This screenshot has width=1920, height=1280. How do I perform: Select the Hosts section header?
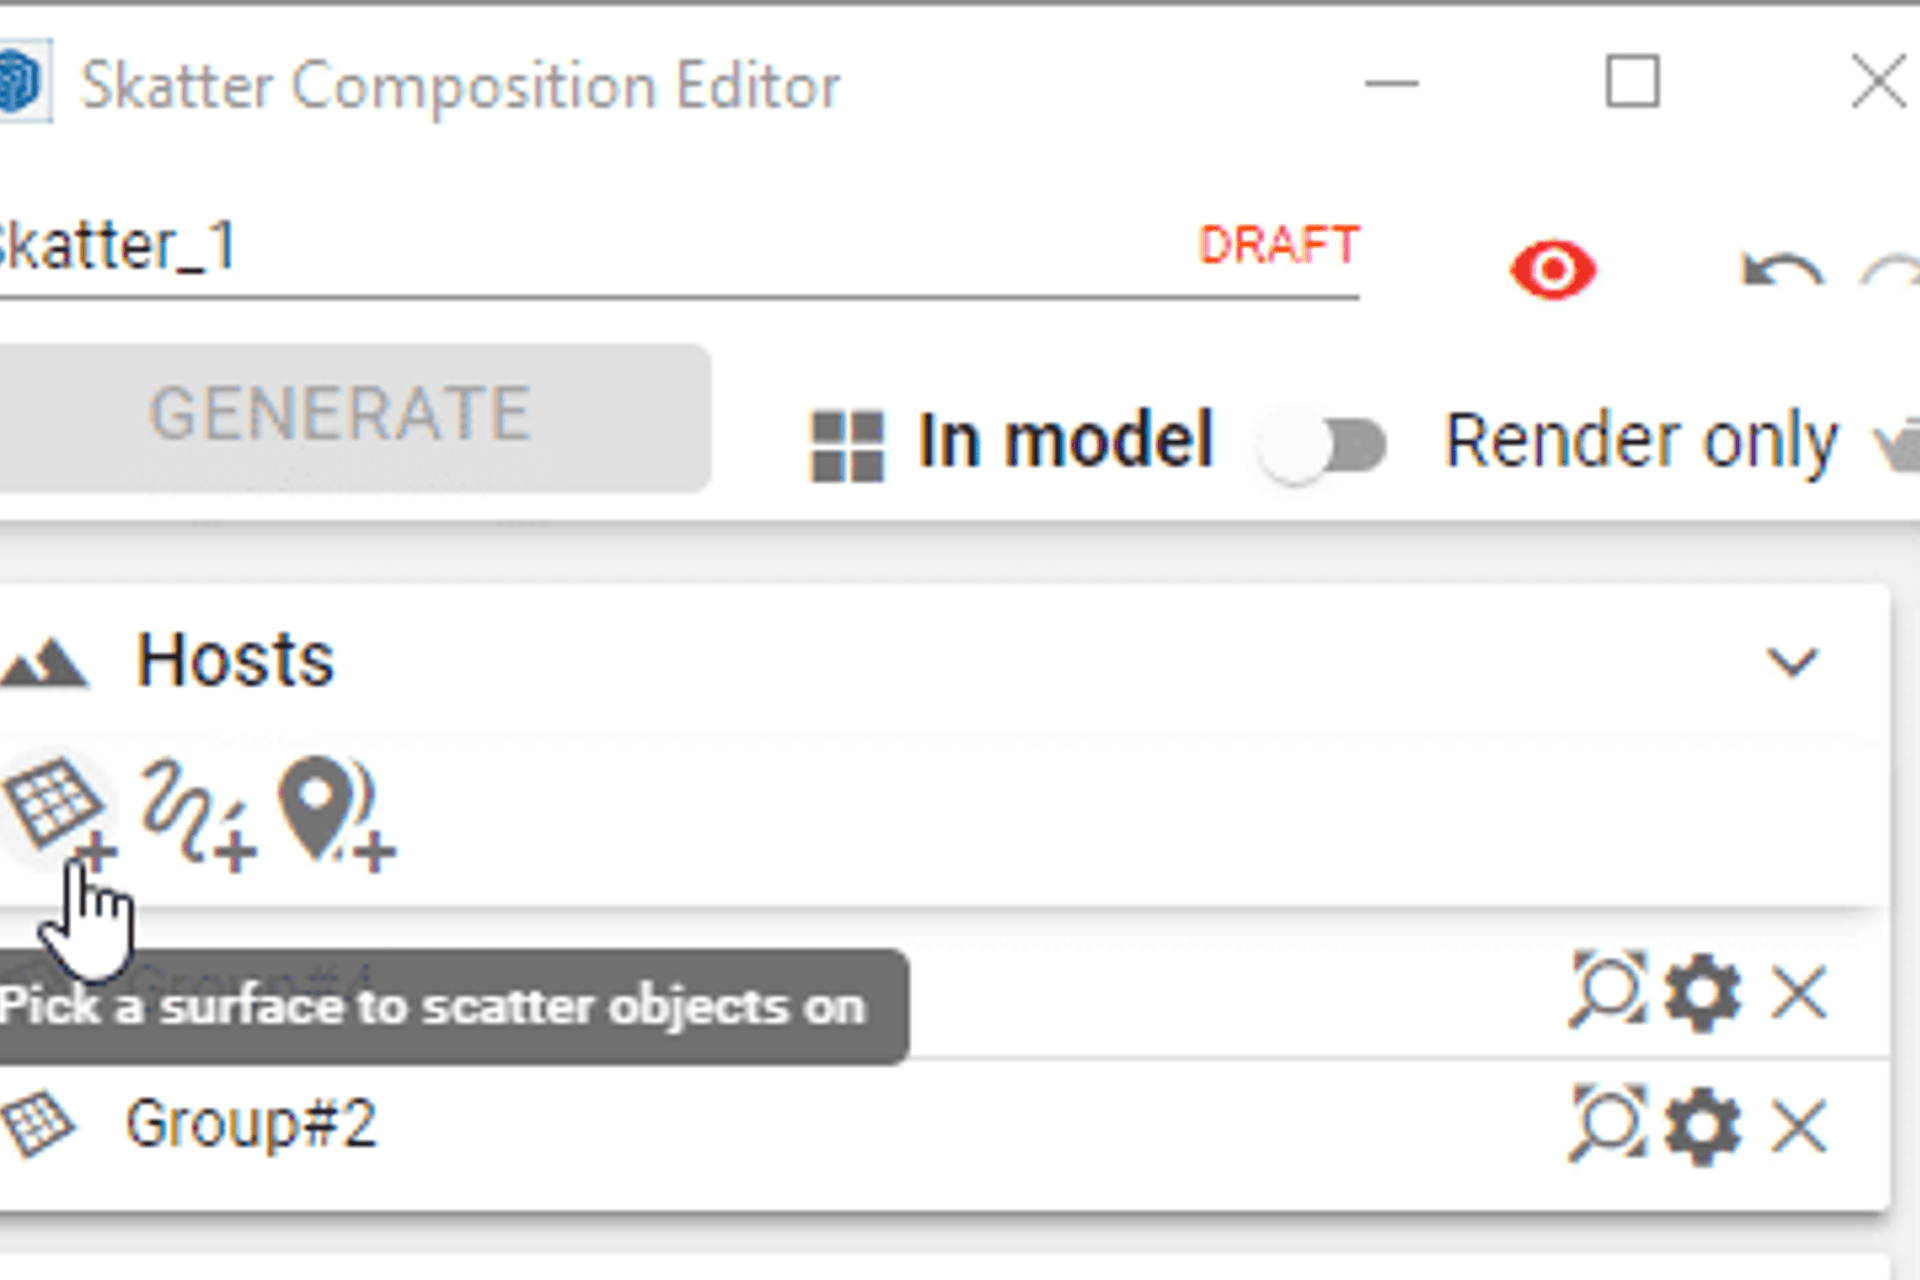[x=234, y=658]
